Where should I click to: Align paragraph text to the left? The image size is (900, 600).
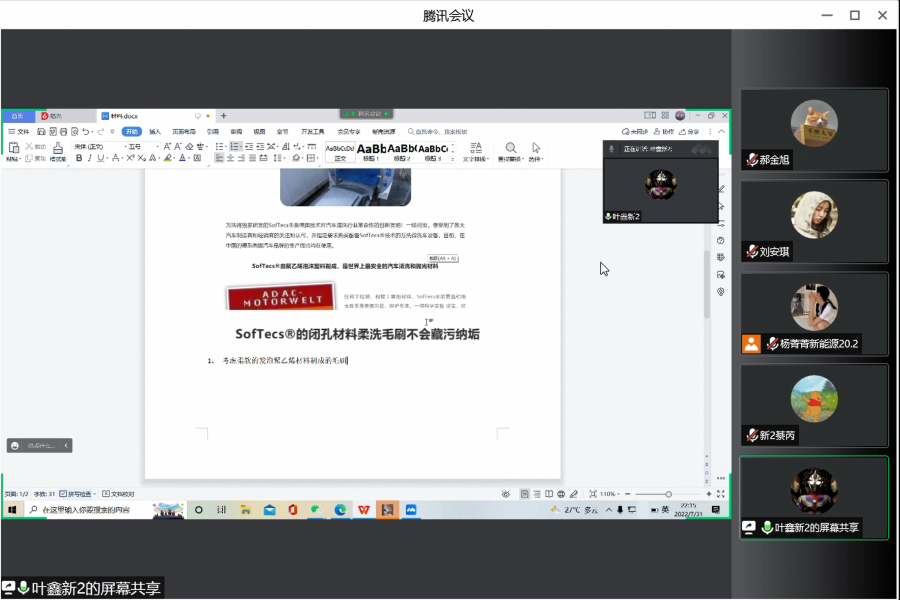click(219, 158)
